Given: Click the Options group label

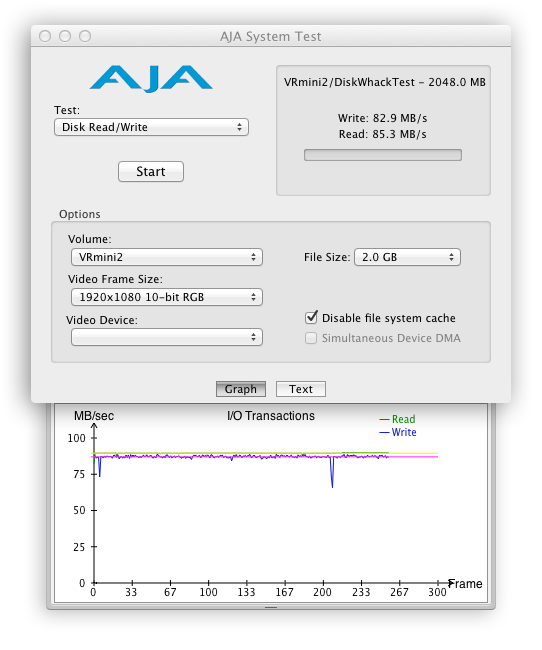Looking at the screenshot, I should (x=80, y=214).
